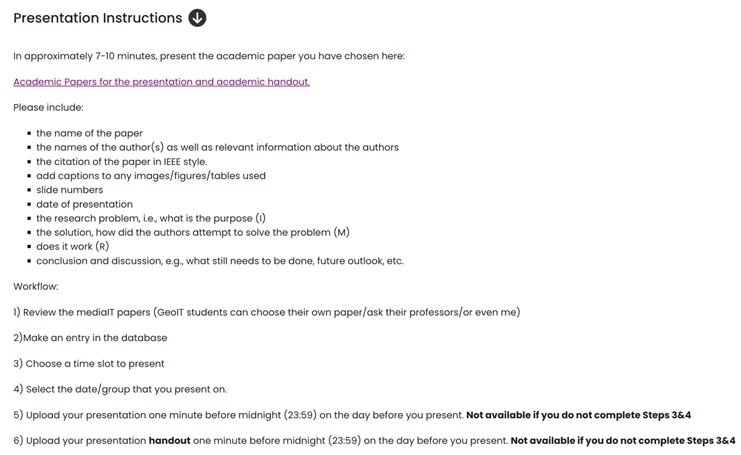741x455 pixels.
Task: Select the "the name of the paper" bullet
Action: (89, 133)
